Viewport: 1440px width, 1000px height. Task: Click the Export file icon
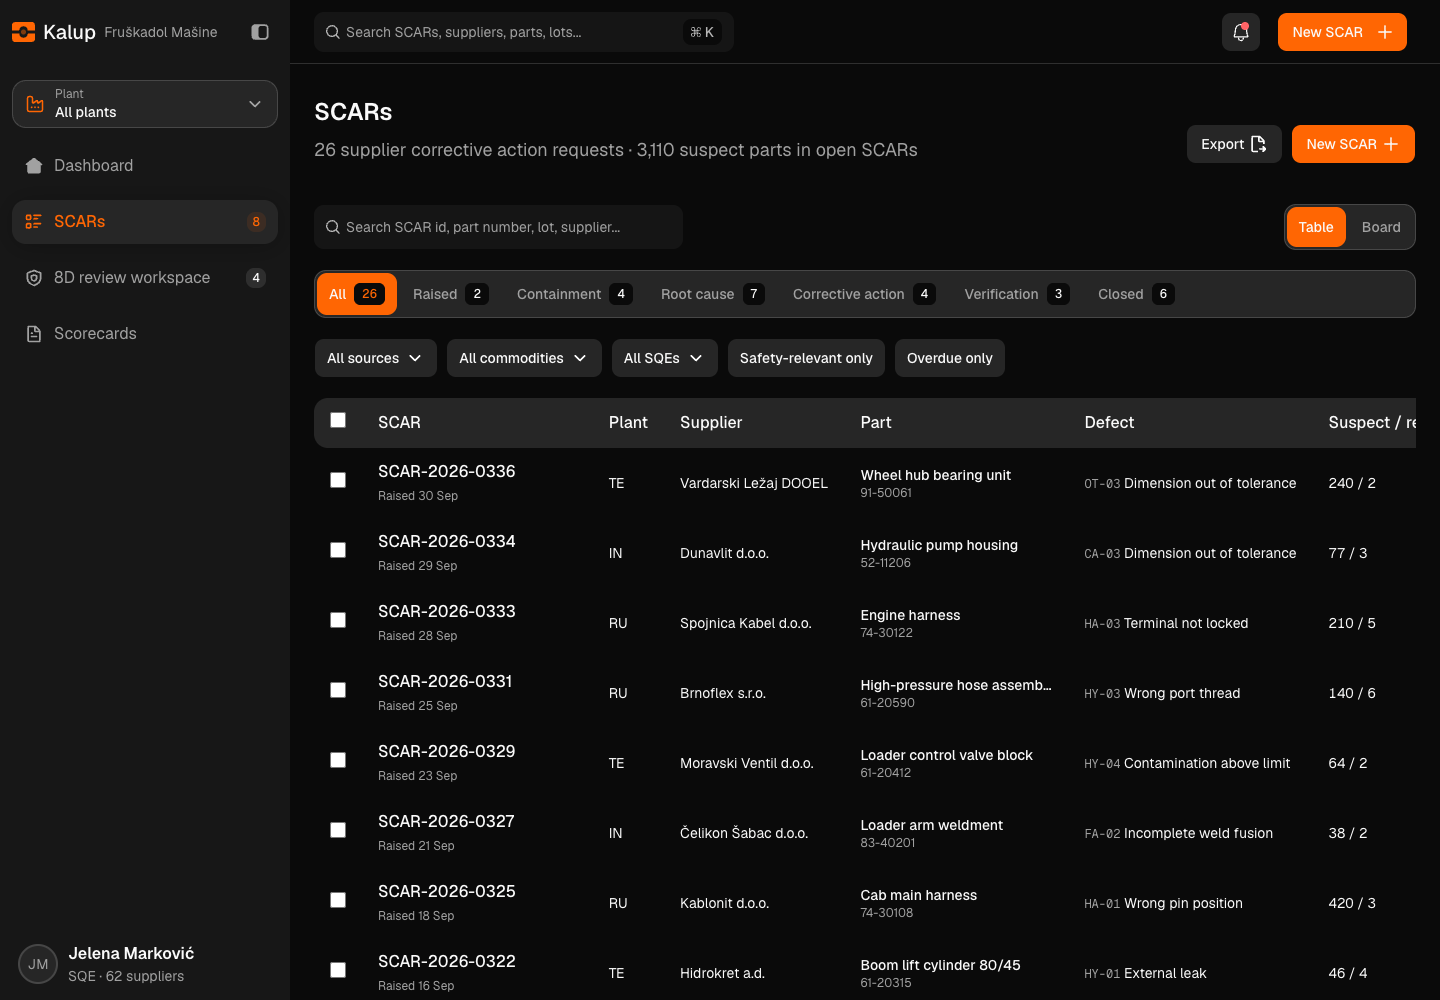tap(1259, 144)
